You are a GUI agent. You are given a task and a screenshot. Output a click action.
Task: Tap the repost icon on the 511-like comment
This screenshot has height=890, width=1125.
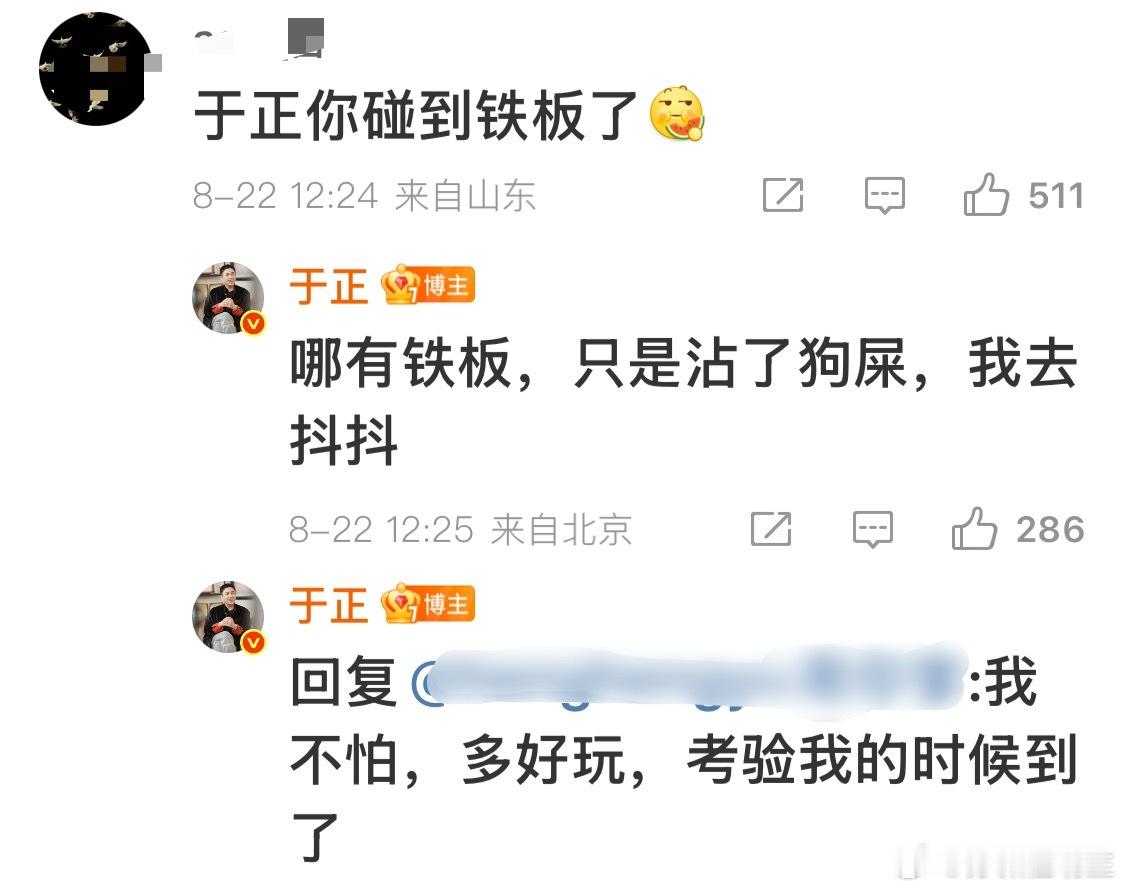pos(783,195)
